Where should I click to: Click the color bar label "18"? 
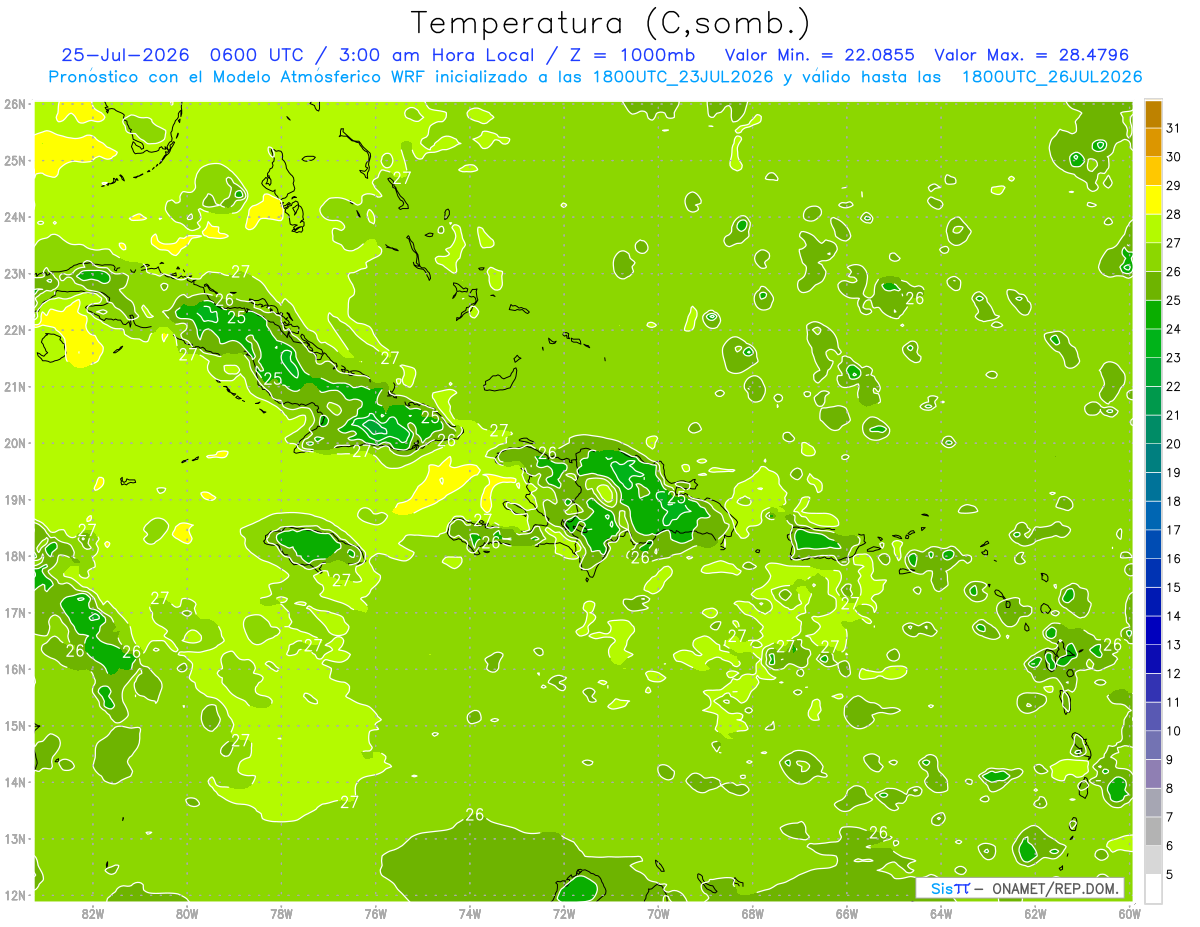1173,501
